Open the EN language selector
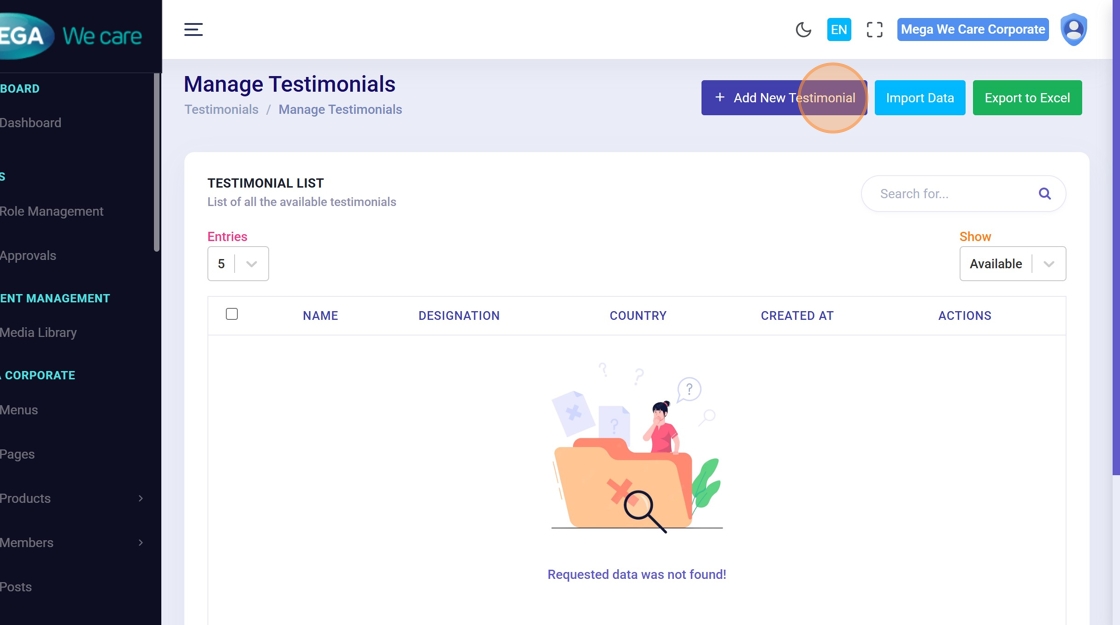Viewport: 1120px width, 625px height. (838, 30)
